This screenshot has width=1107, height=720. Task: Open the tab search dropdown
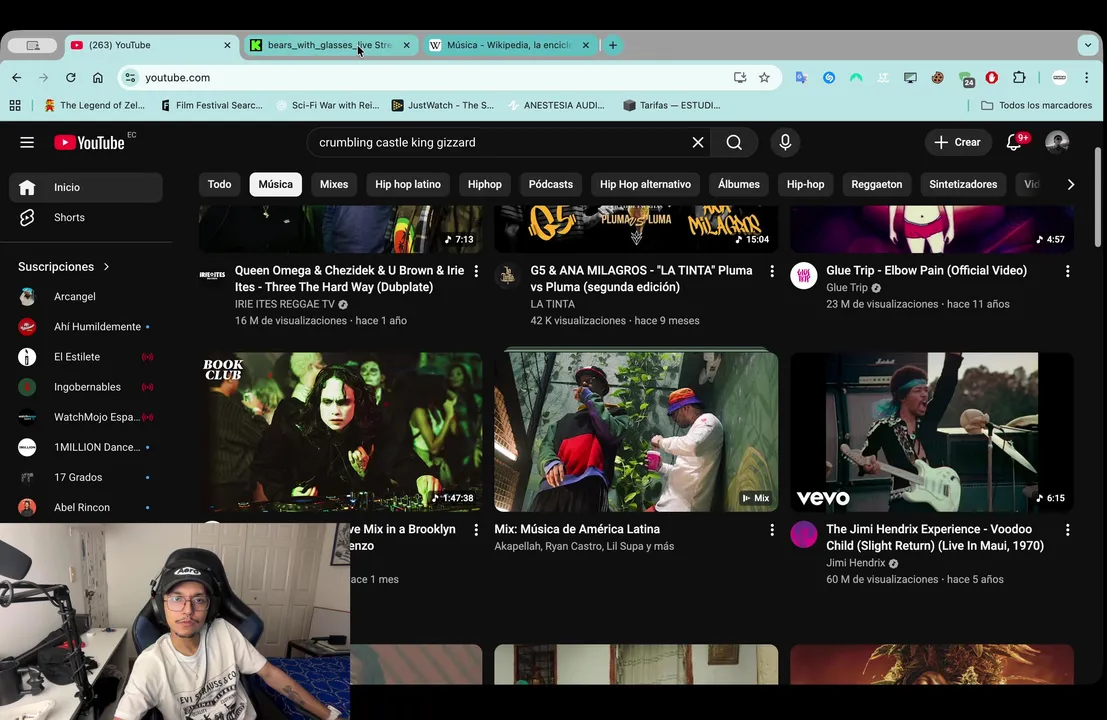click(x=1087, y=45)
